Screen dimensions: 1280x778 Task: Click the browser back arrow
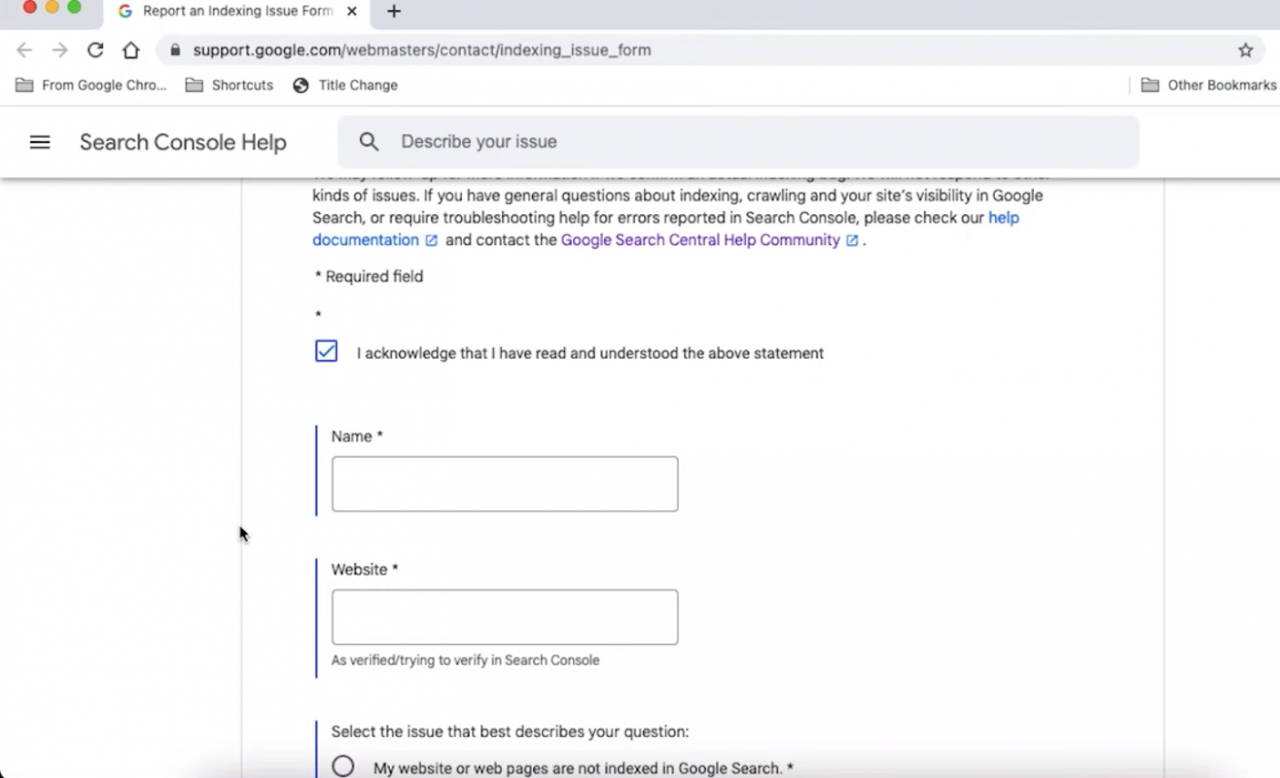(24, 50)
